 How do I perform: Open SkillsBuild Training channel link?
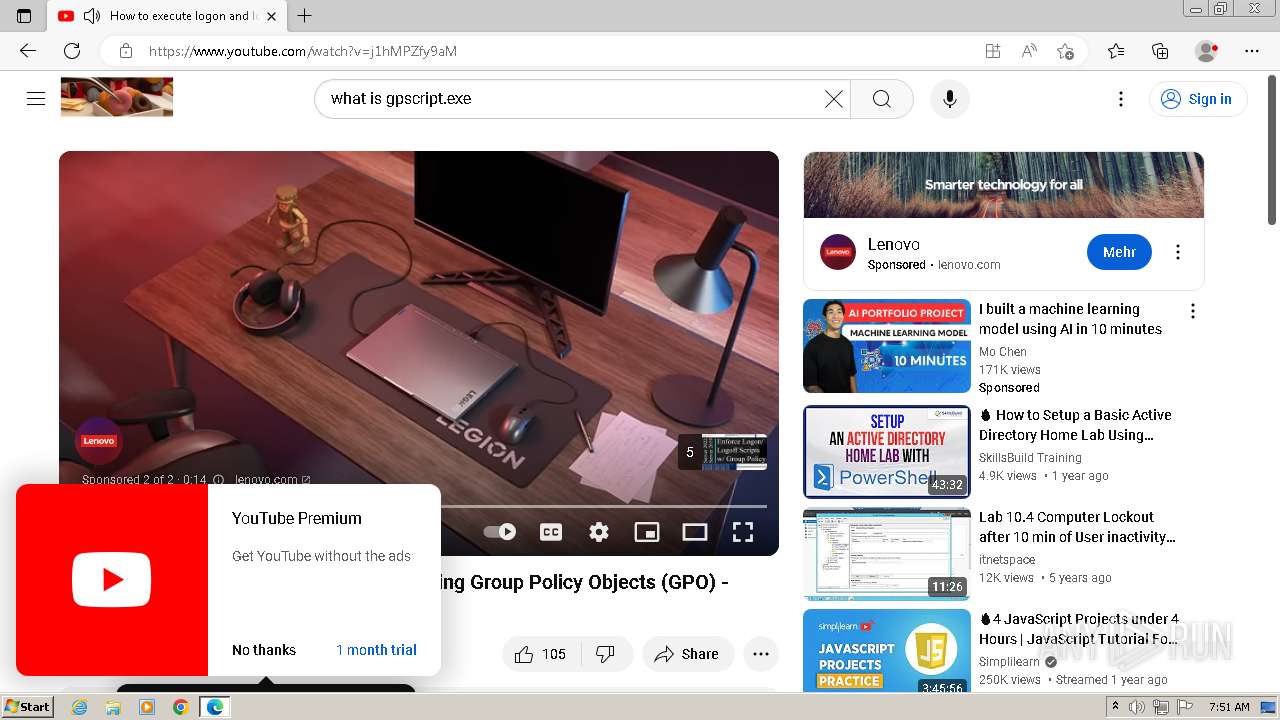[1030, 458]
